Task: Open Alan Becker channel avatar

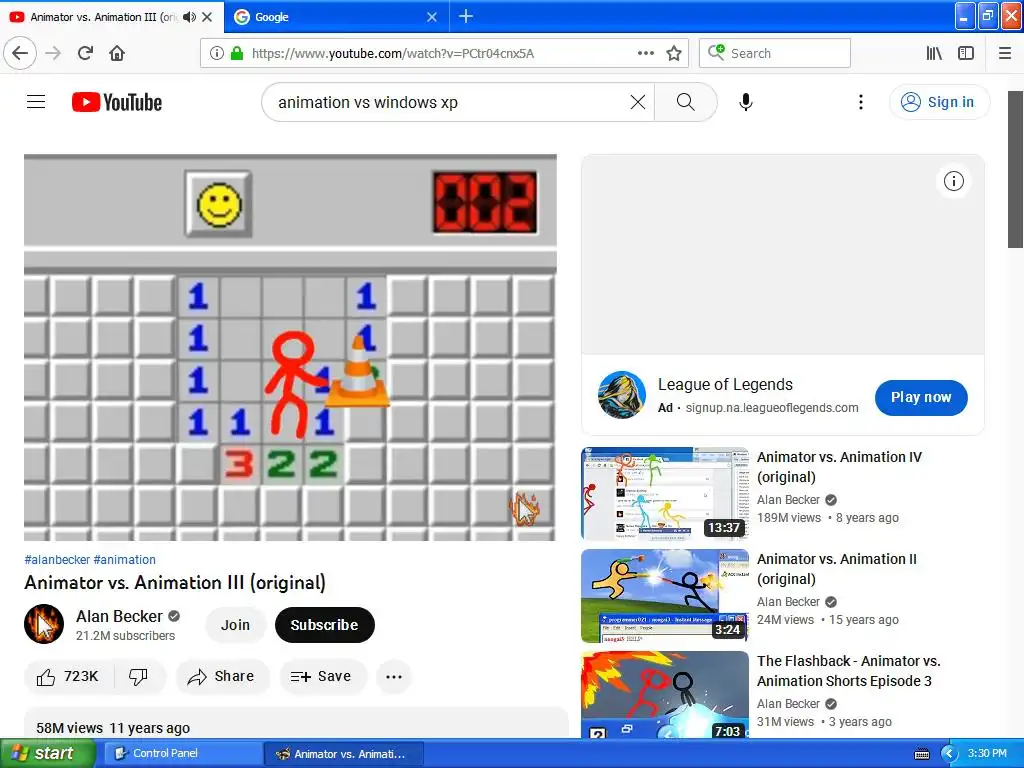Action: 44,624
